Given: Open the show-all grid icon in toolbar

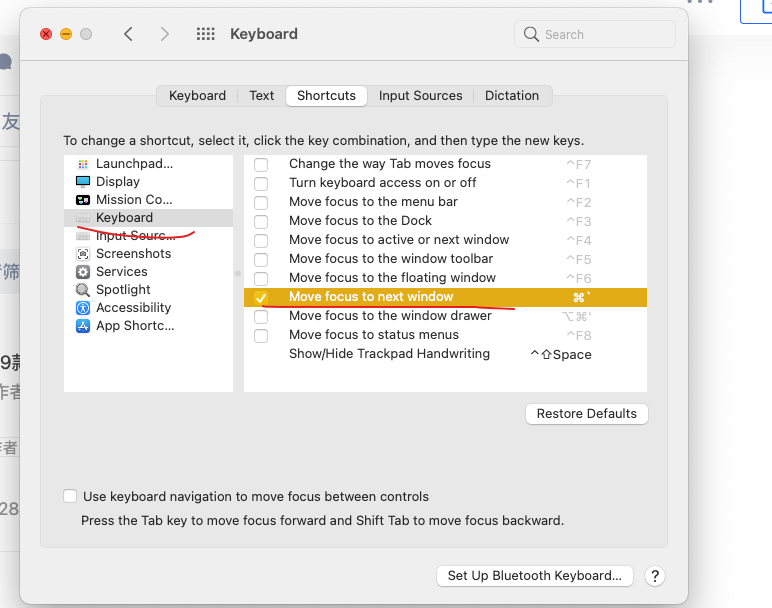Looking at the screenshot, I should 206,34.
